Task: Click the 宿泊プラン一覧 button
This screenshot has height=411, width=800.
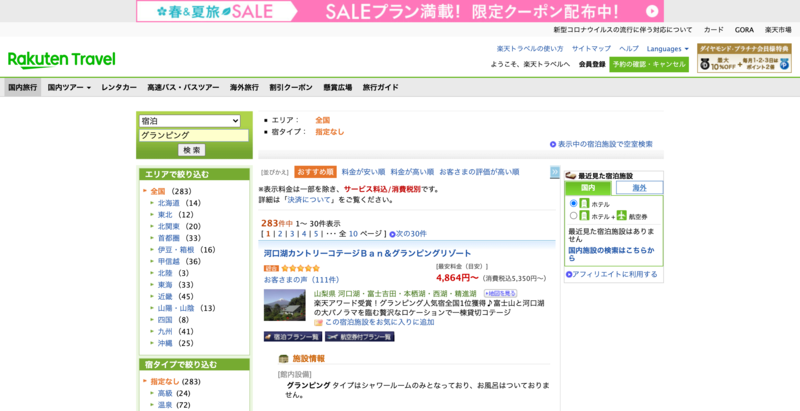Action: (293, 337)
